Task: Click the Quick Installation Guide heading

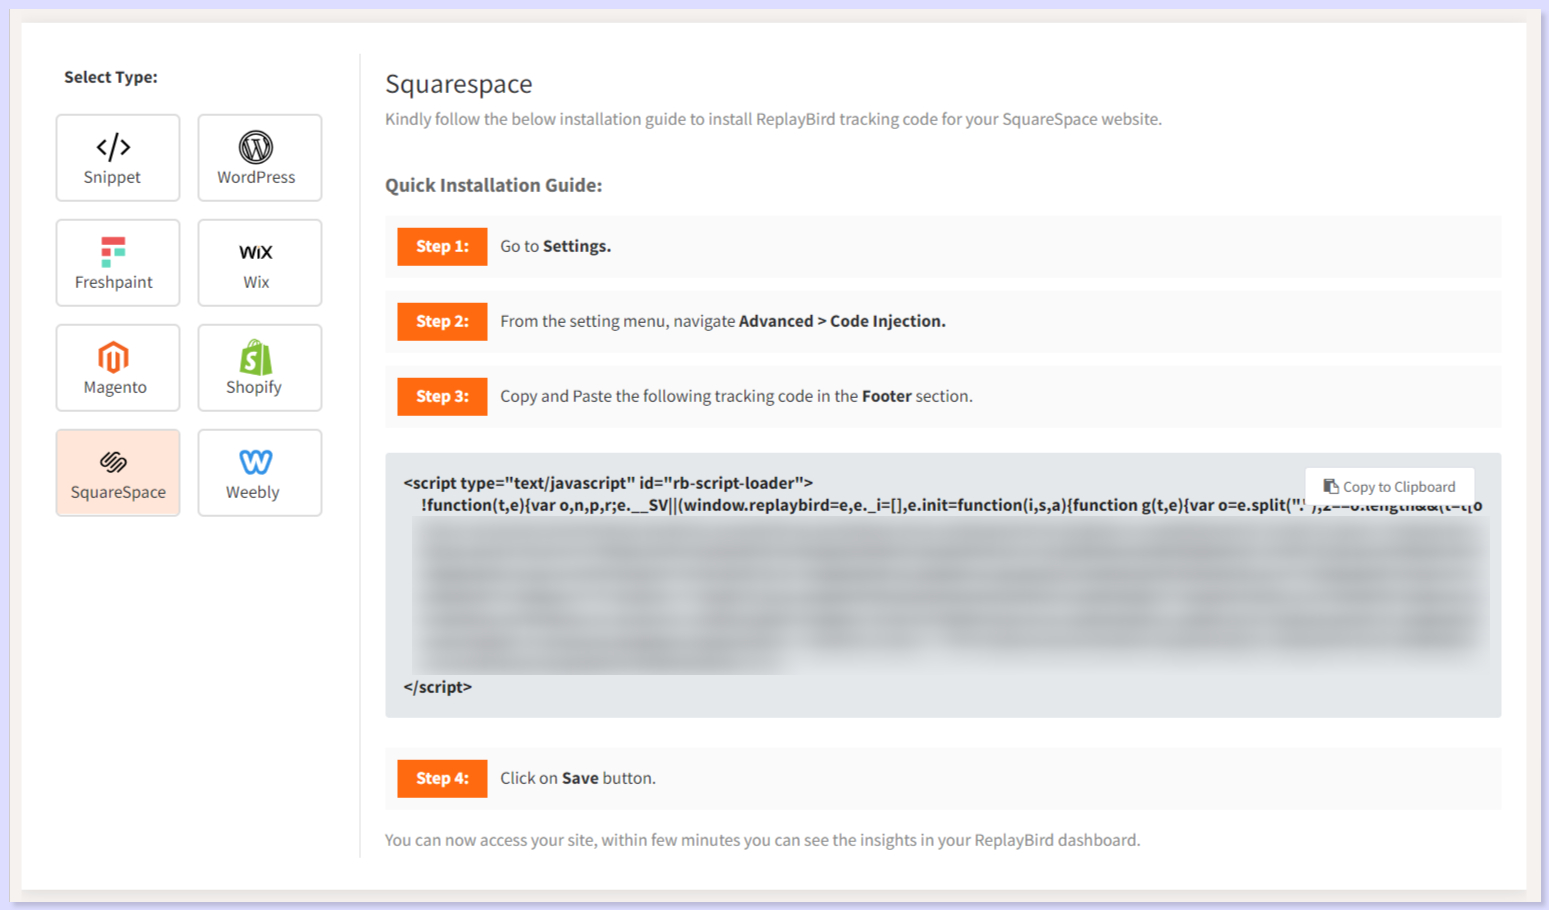Action: point(494,185)
